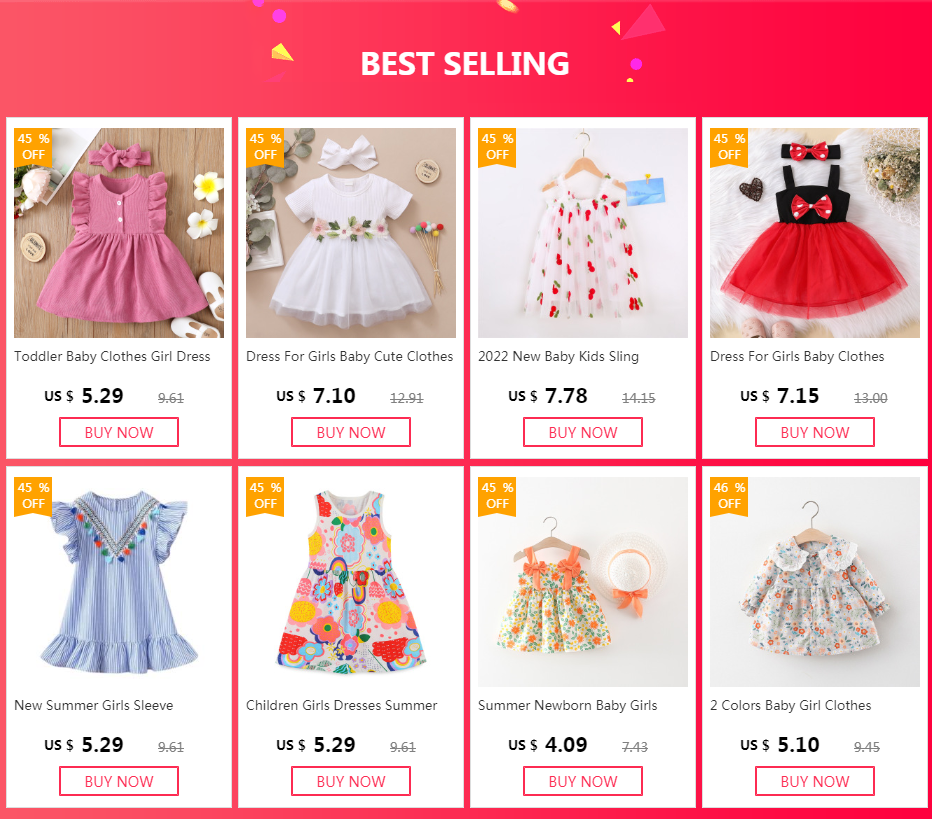Click BUY NOW under the 7.10 dress
This screenshot has height=819, width=932.
click(x=351, y=432)
